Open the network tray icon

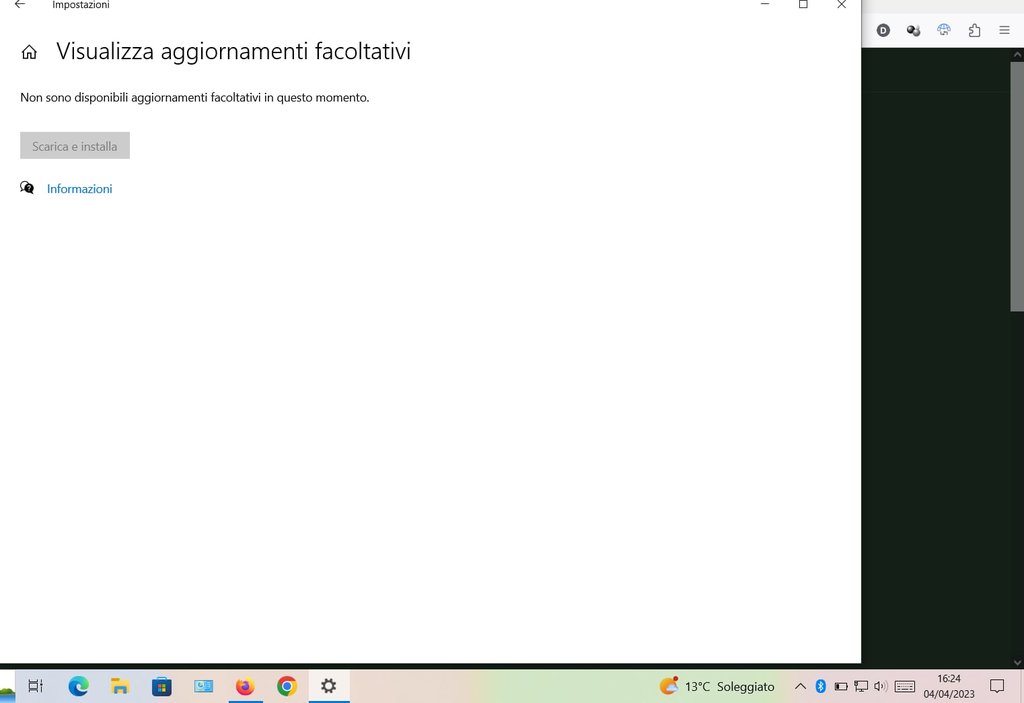coord(861,686)
